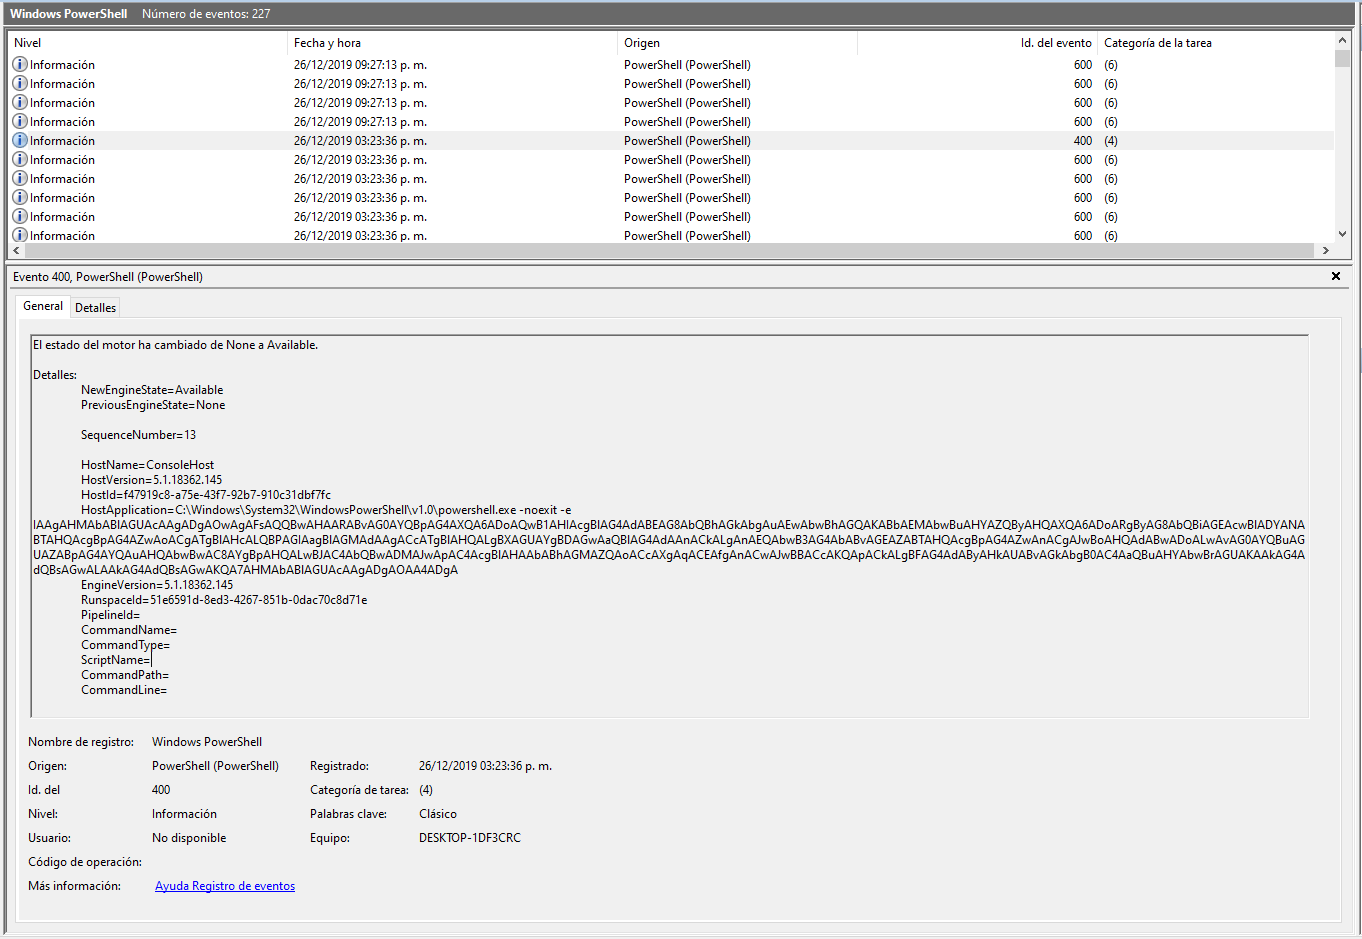1362x939 pixels.
Task: Click the event list vertical scrollbar thumb
Action: click(x=1342, y=57)
